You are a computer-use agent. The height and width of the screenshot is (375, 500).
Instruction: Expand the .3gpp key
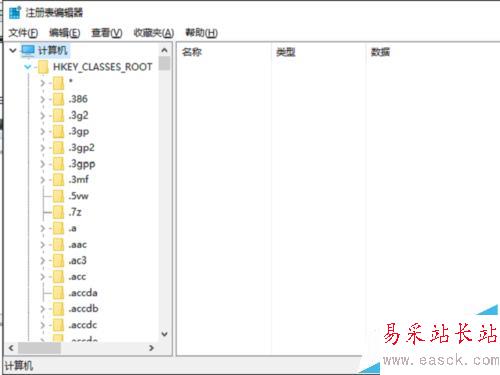(43, 164)
